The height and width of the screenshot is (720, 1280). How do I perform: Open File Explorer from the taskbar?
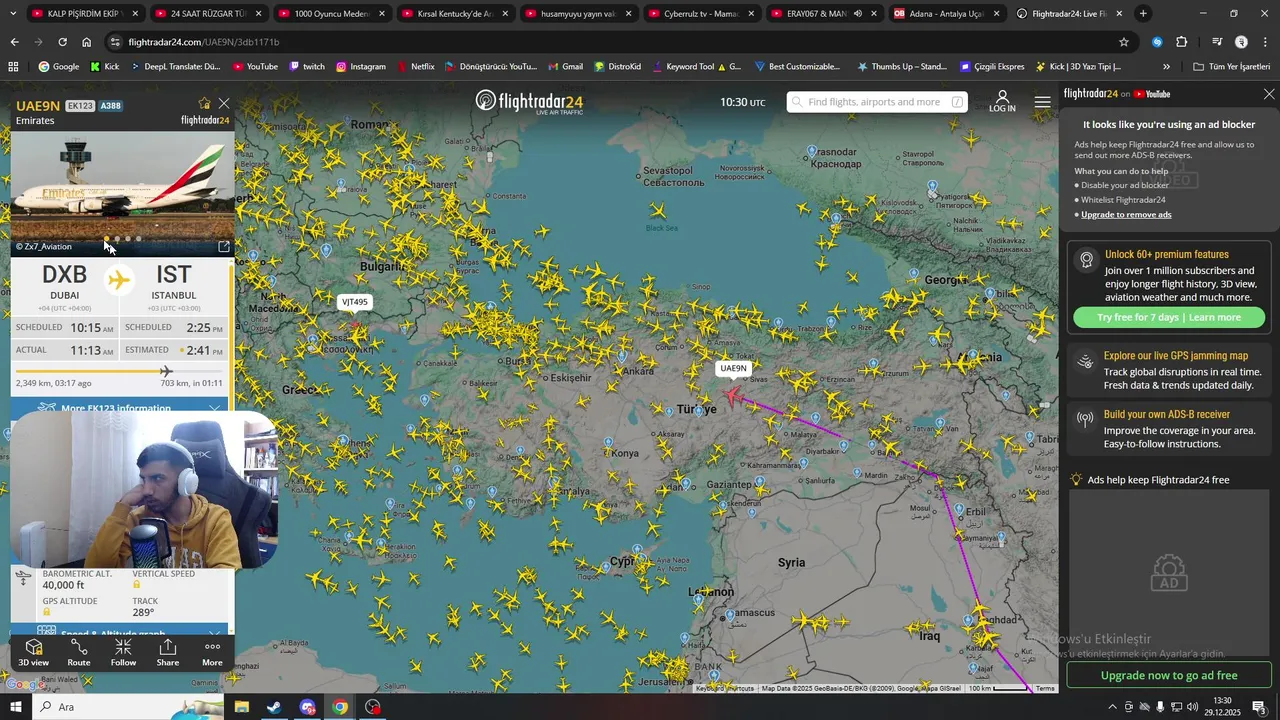pyautogui.click(x=241, y=707)
